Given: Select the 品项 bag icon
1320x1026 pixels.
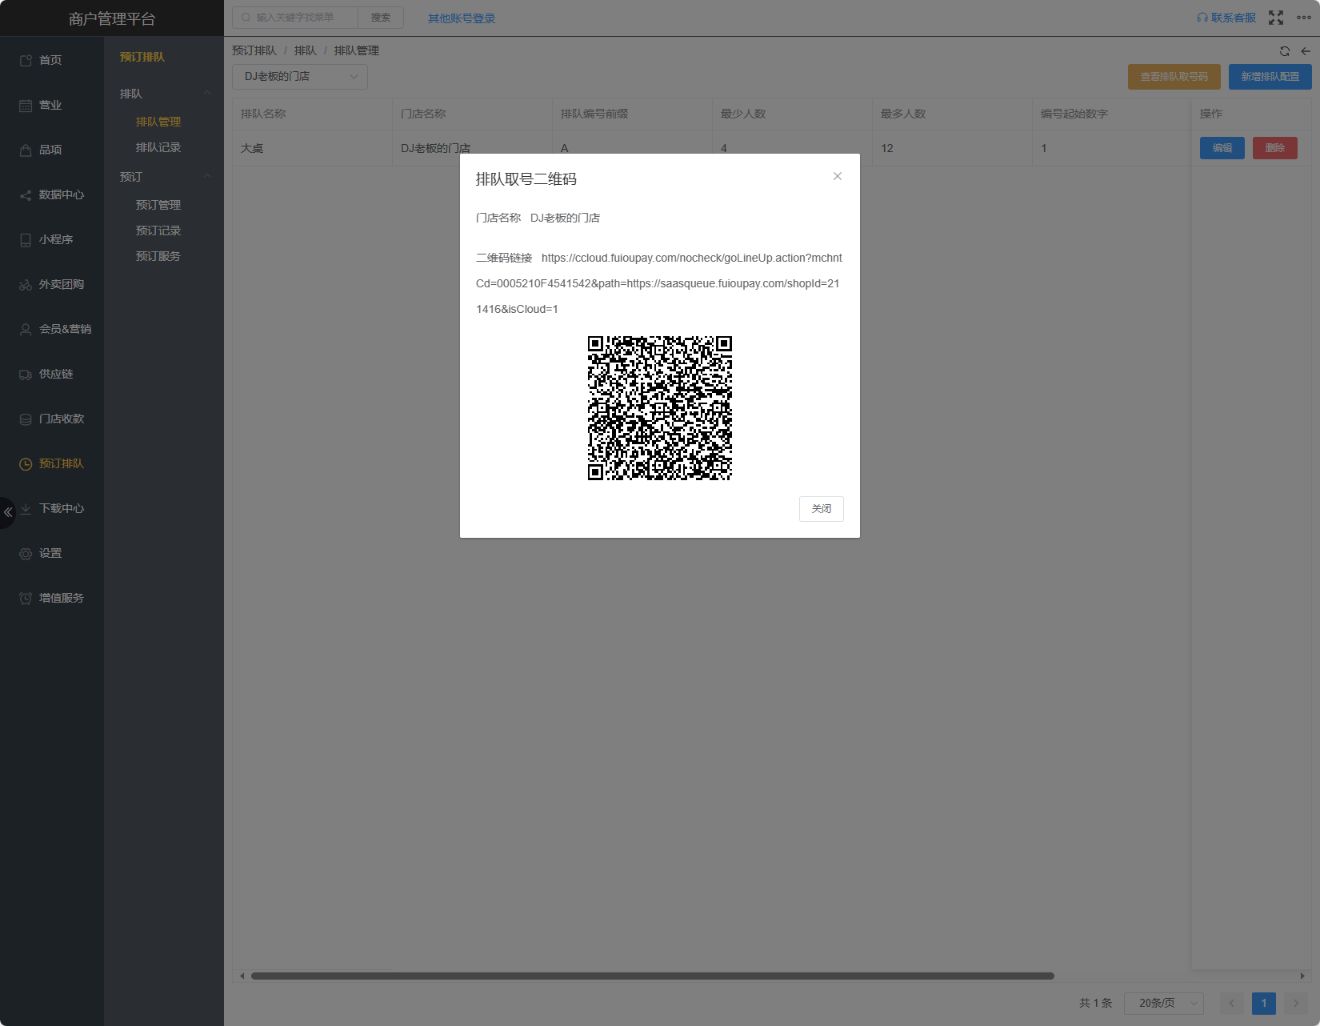Looking at the screenshot, I should (x=26, y=150).
